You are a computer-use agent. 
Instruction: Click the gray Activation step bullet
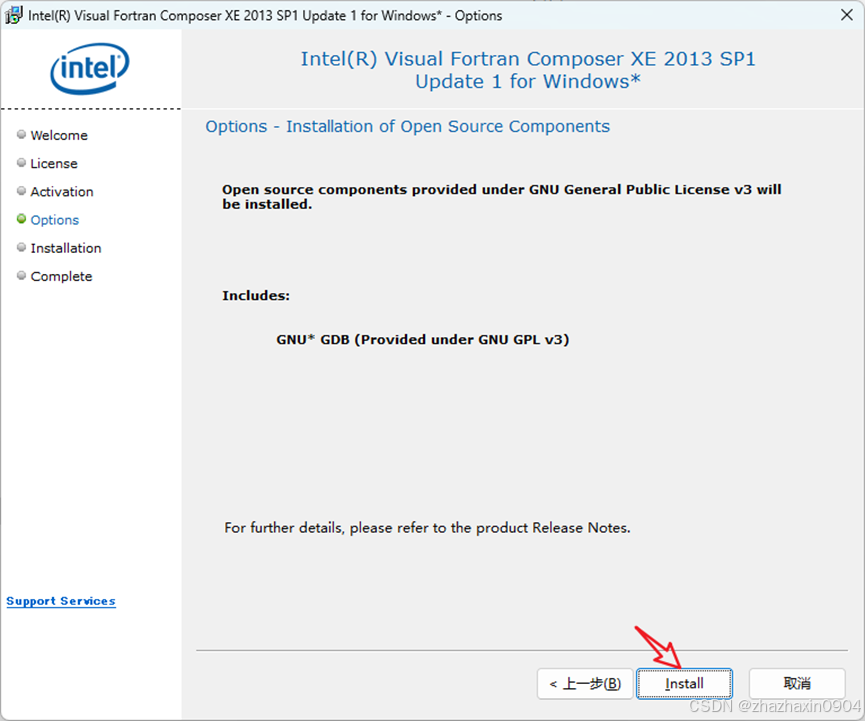coord(22,190)
